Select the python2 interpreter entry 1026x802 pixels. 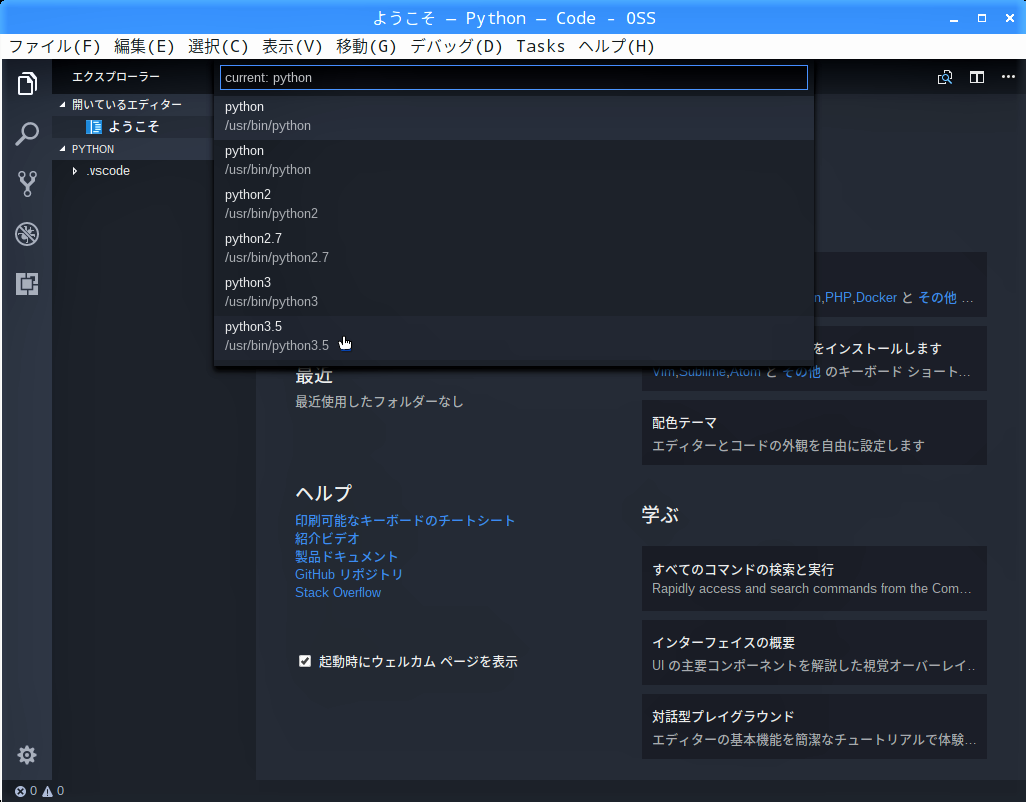coord(514,204)
